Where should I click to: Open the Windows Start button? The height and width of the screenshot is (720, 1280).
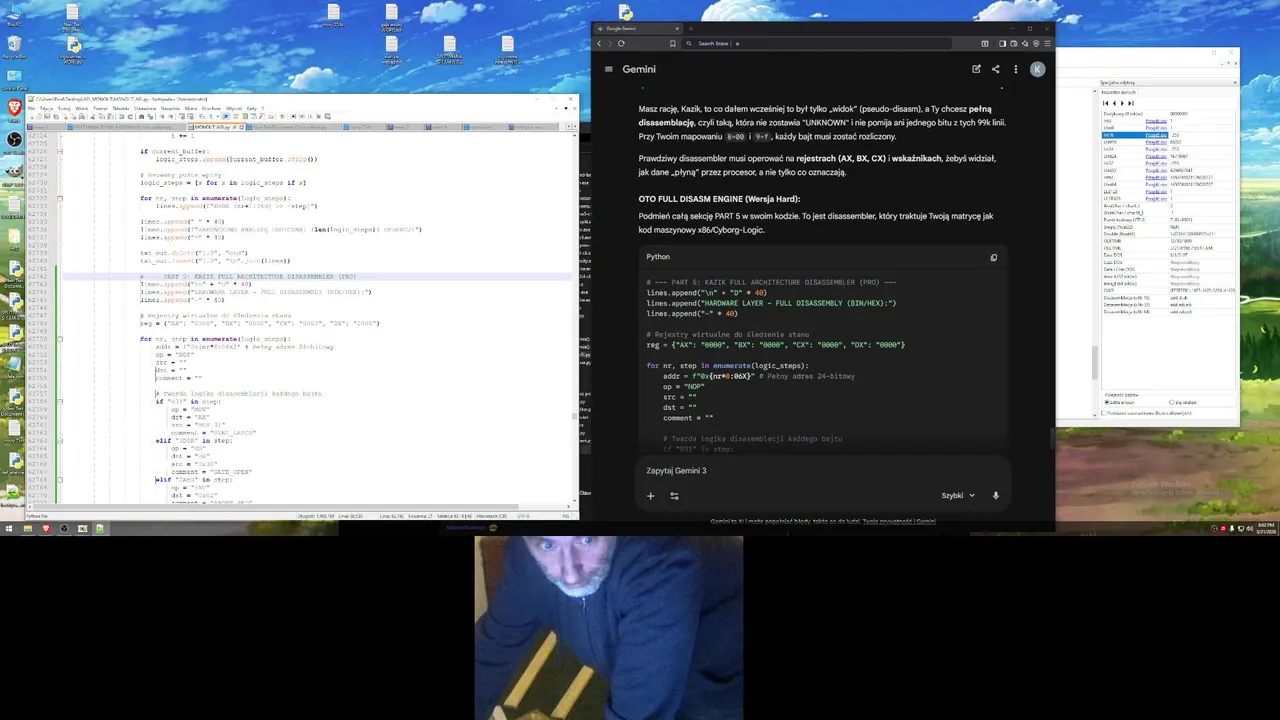click(x=8, y=528)
